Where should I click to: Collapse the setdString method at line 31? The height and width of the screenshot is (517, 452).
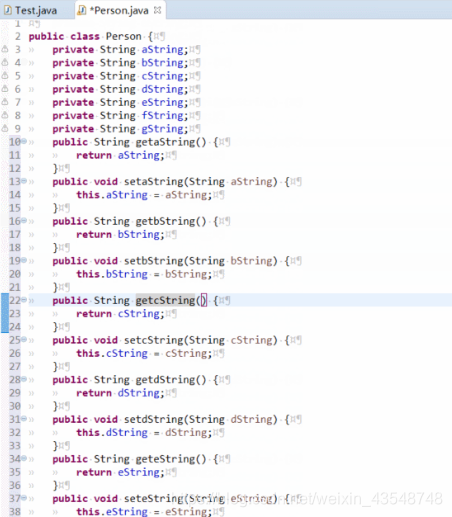click(24, 419)
